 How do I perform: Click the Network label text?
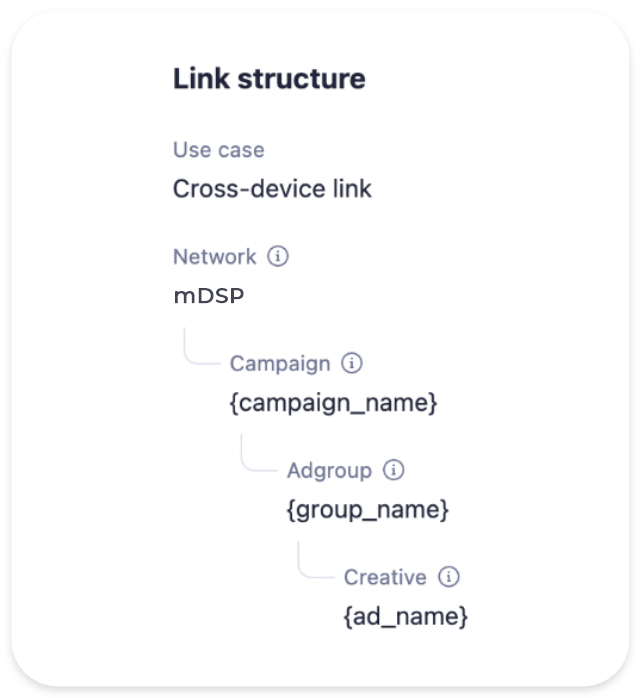214,257
